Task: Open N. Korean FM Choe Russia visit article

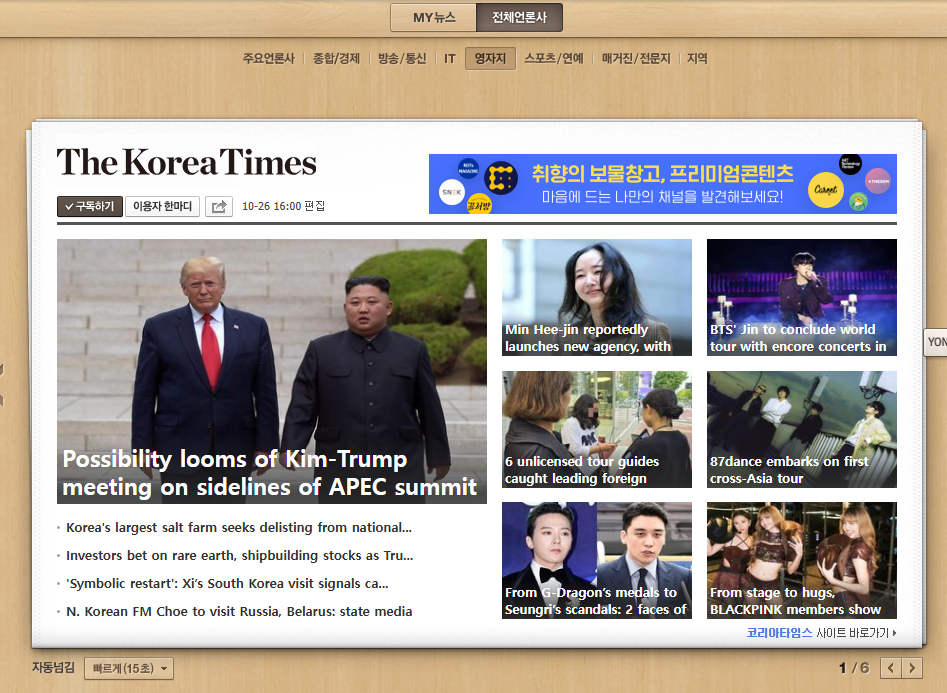Action: [x=238, y=612]
